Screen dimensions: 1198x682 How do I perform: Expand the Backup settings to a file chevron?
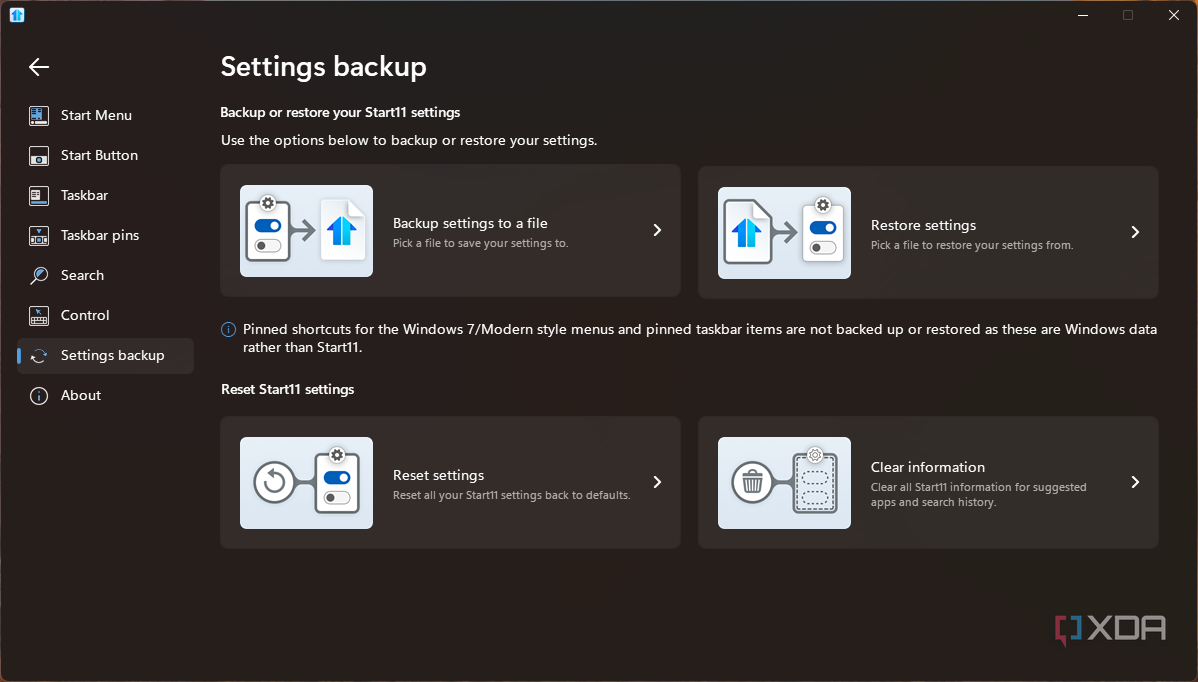coord(657,230)
